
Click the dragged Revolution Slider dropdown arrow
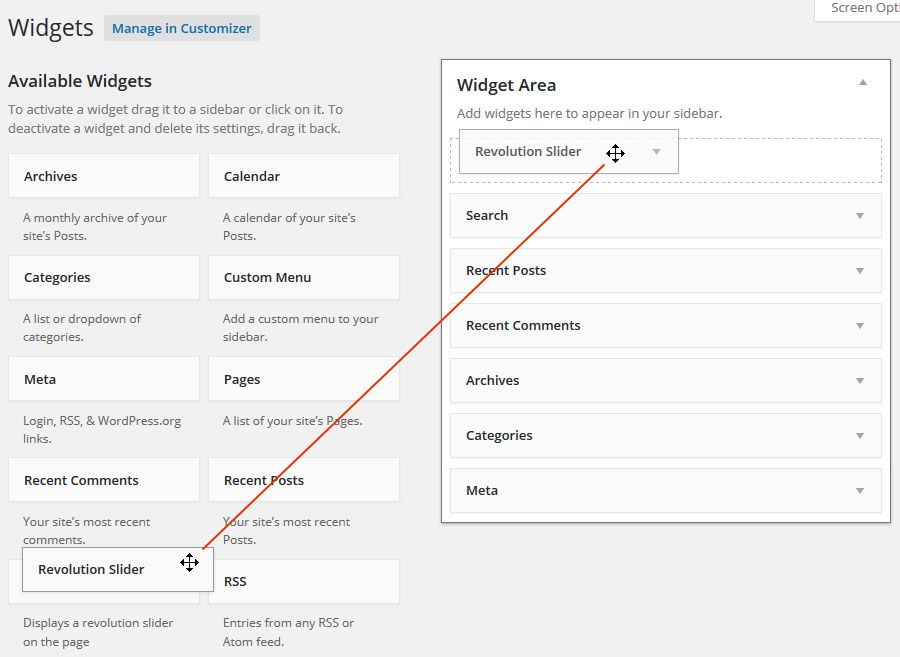pyautogui.click(x=656, y=152)
